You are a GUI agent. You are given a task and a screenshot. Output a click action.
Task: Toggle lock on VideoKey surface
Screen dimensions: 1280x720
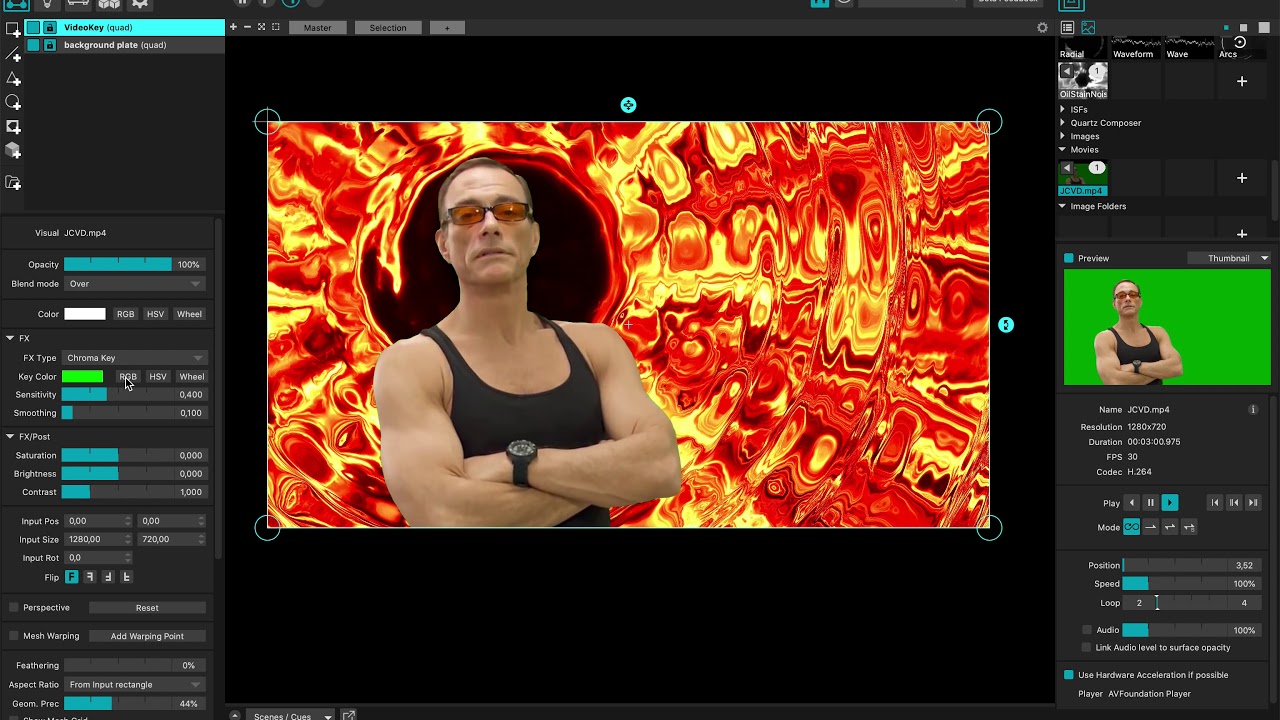click(50, 27)
